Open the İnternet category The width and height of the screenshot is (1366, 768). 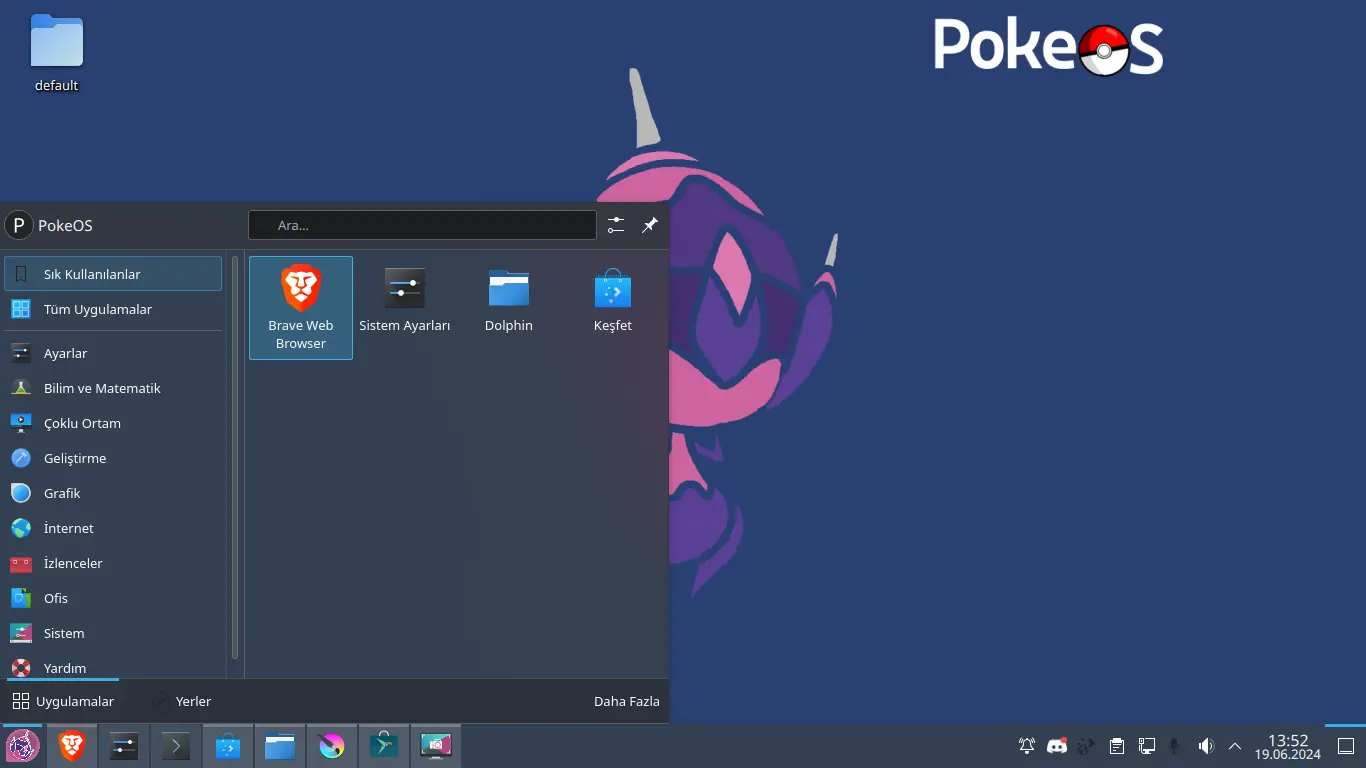pos(113,528)
